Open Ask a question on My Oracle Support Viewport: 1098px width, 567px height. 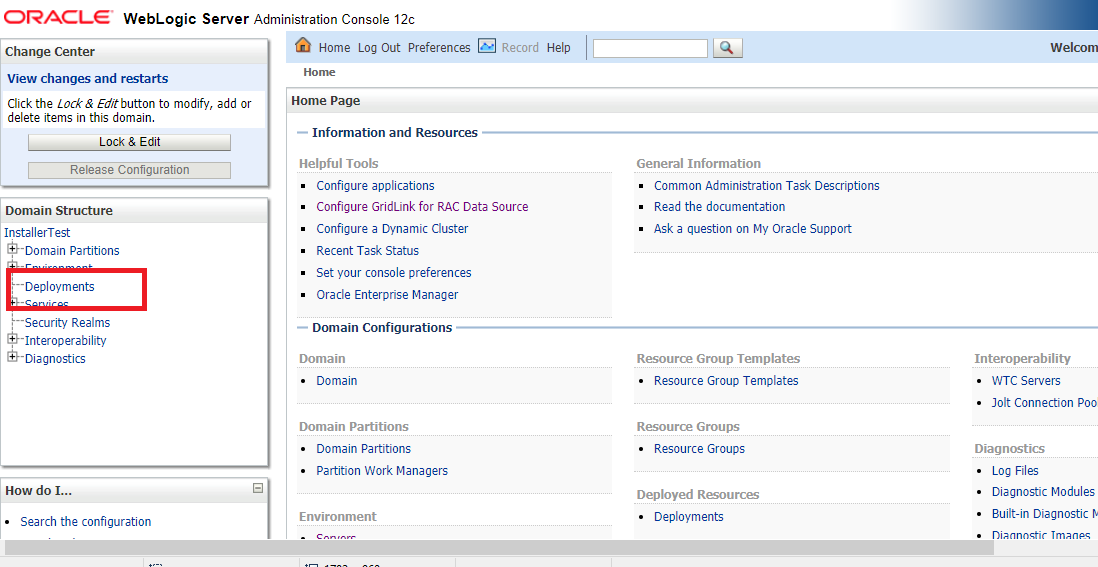pyautogui.click(x=753, y=229)
